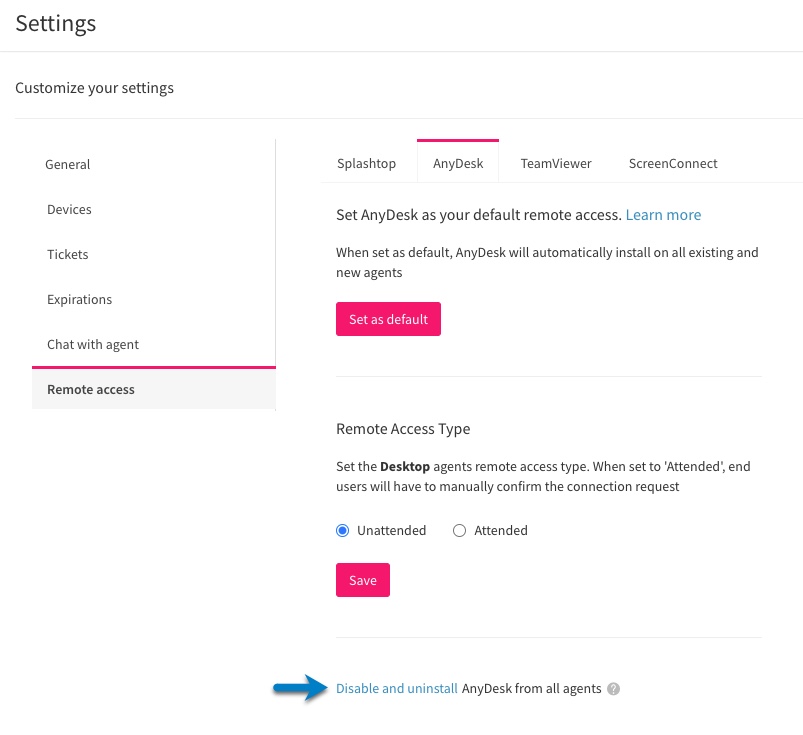Select Remote access in sidebar

[x=154, y=389]
